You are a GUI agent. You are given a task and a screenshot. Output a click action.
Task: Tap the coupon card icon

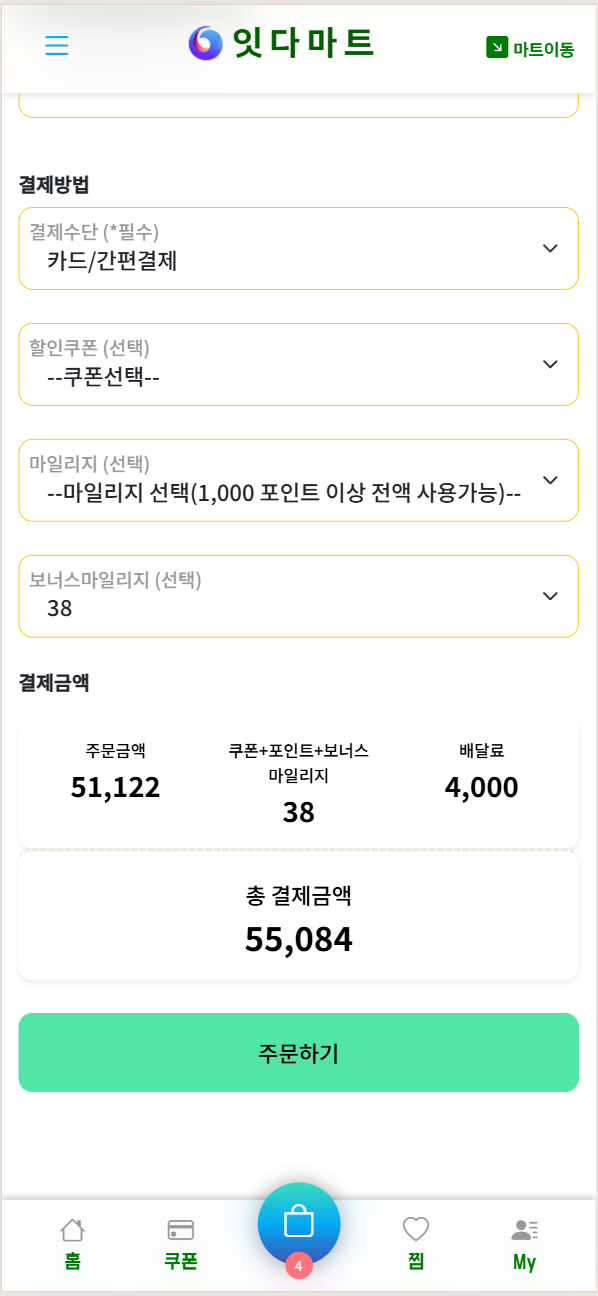tap(181, 1230)
